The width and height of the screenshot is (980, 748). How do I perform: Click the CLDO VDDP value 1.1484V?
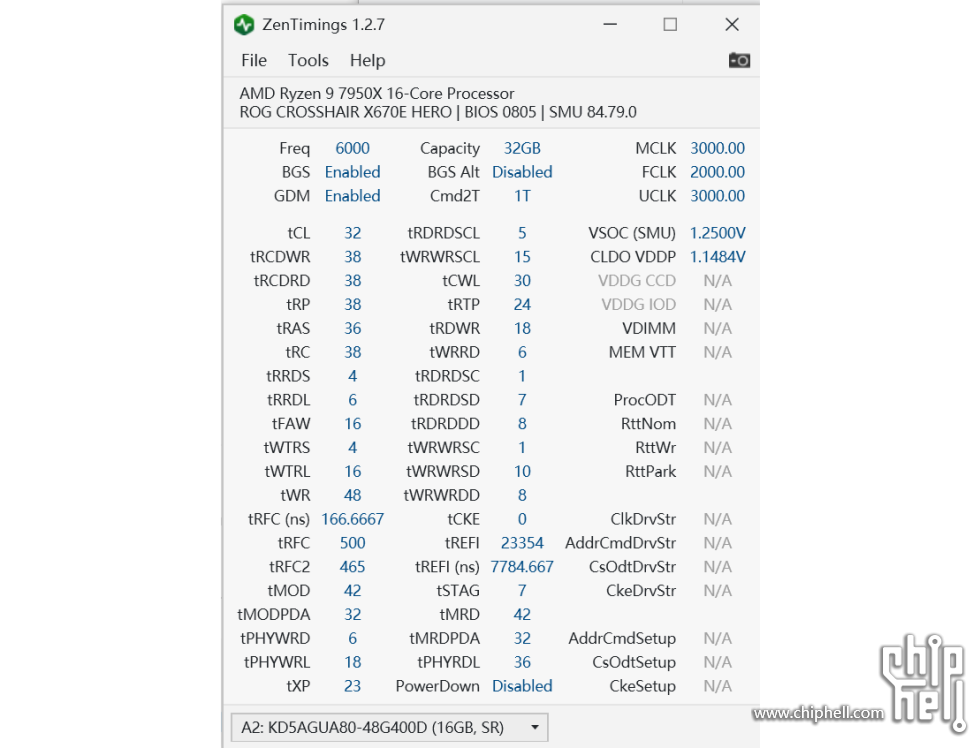pos(718,257)
